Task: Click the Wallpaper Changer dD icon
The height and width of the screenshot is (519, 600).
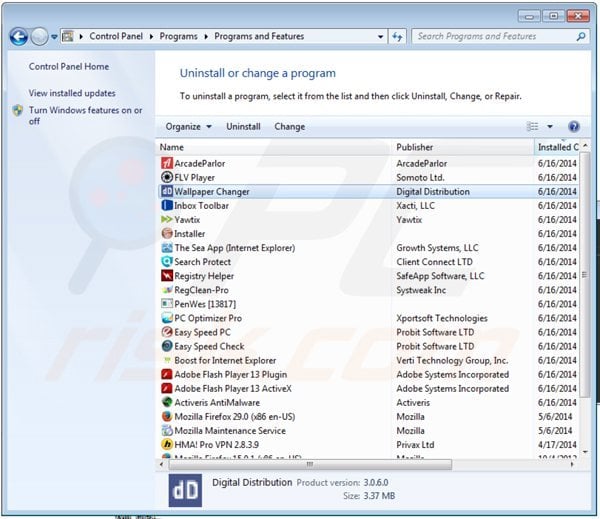Action: click(167, 191)
